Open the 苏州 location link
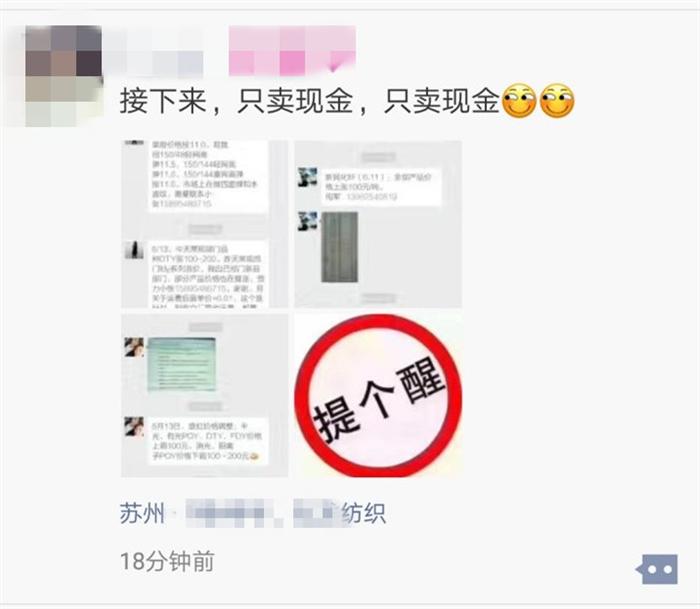Image resolution: width=700 pixels, height=609 pixels. pos(142,513)
